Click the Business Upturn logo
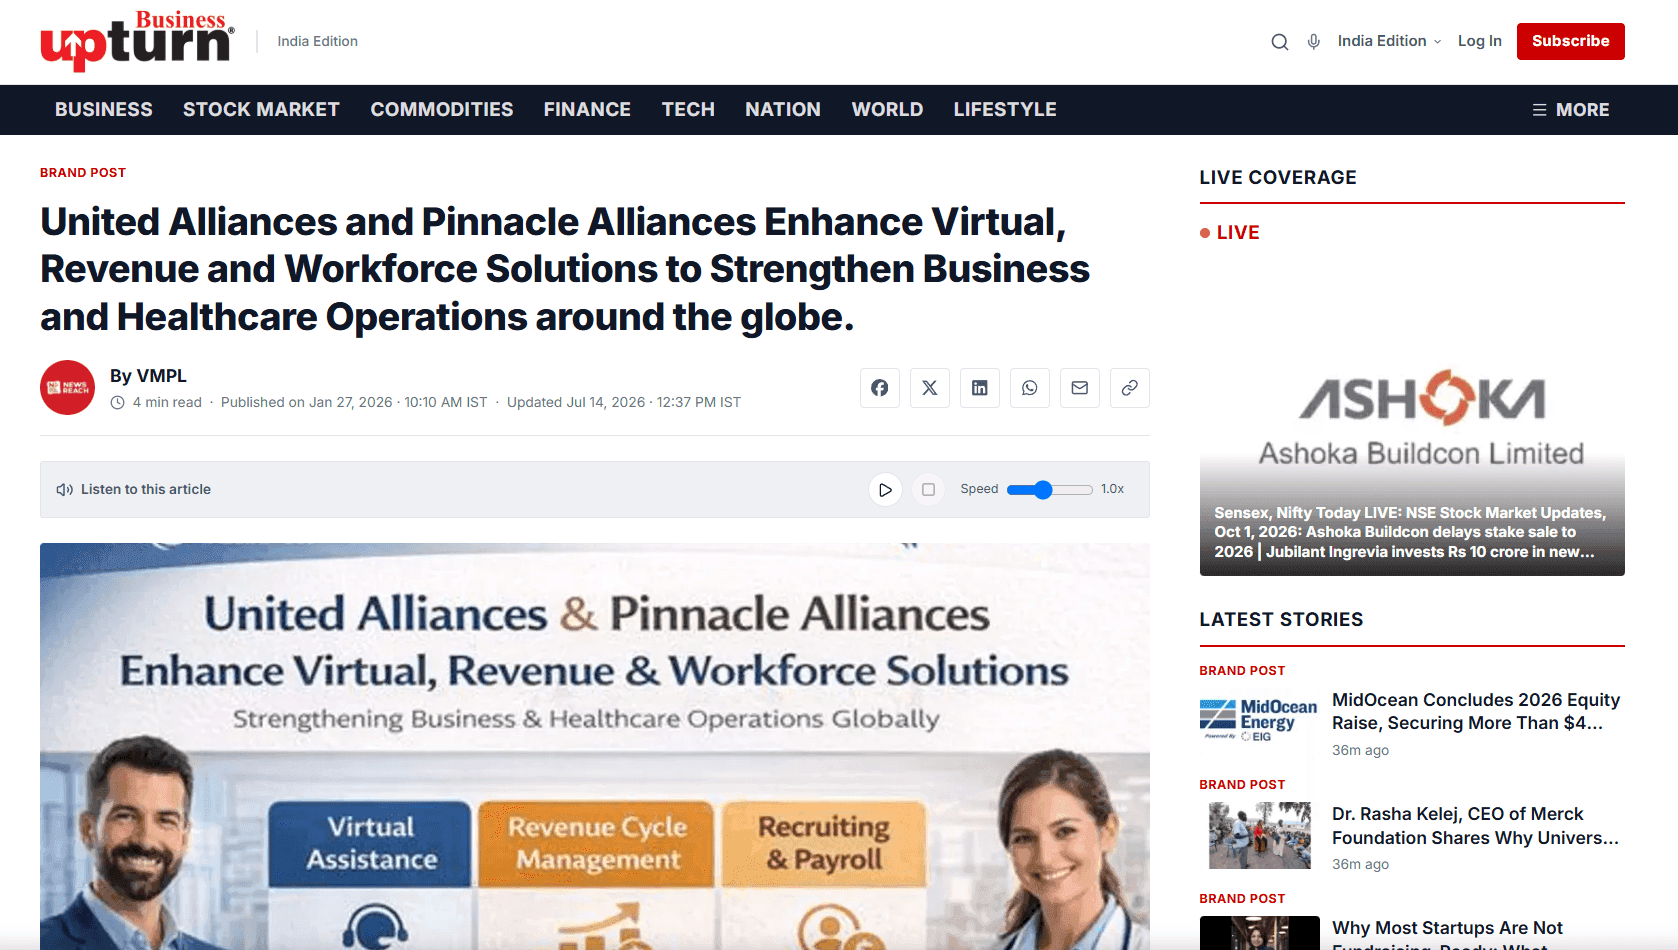Screen dimensions: 1678x950 (x=137, y=41)
